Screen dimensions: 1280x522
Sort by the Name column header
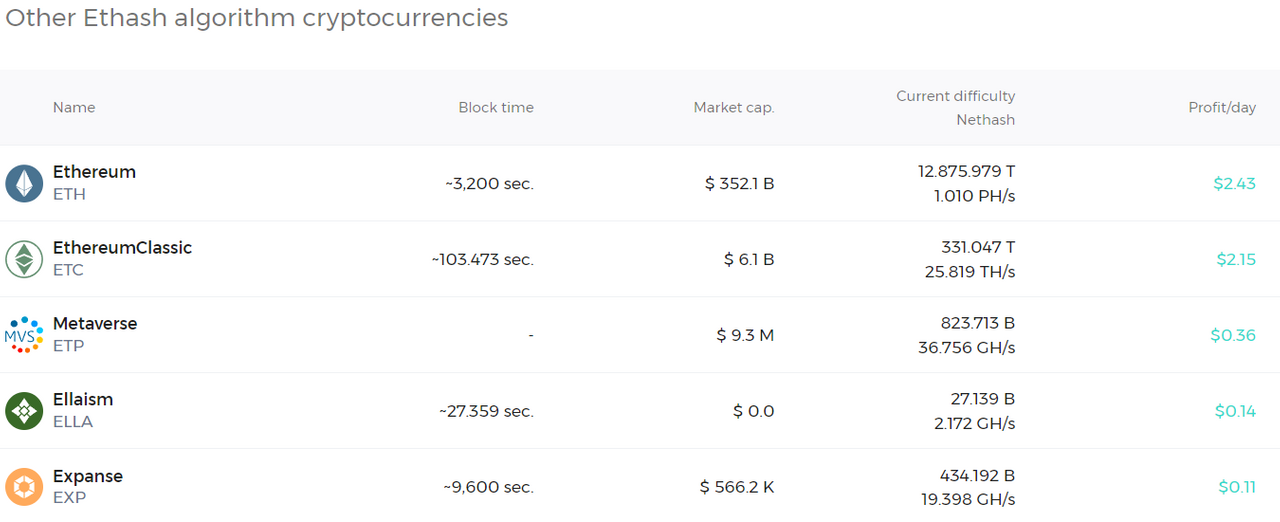pyautogui.click(x=74, y=107)
